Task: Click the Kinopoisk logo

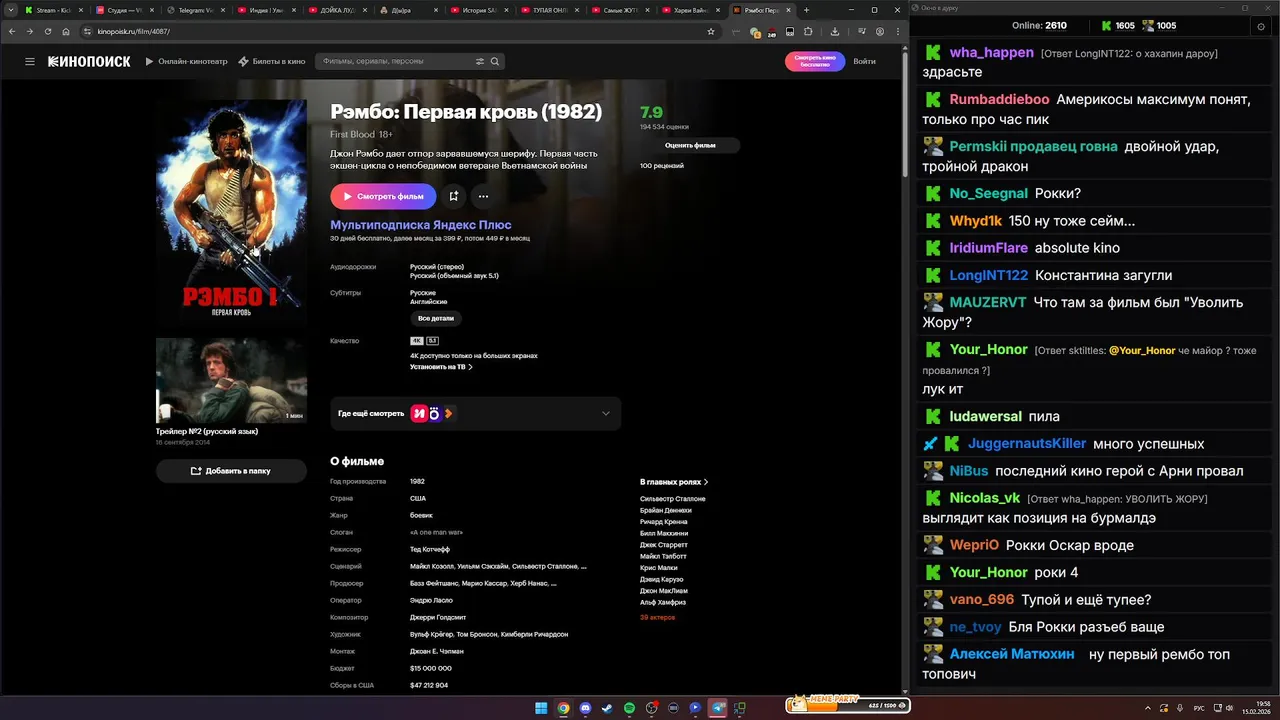Action: tap(89, 61)
